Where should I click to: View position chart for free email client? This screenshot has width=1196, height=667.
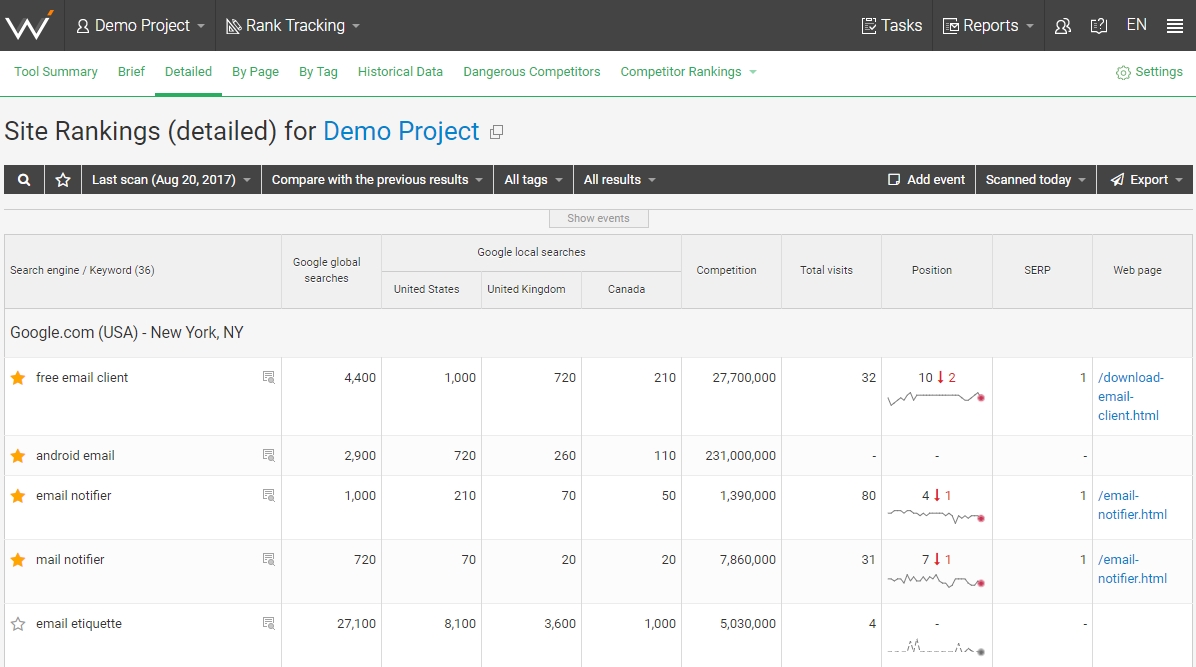(x=936, y=398)
